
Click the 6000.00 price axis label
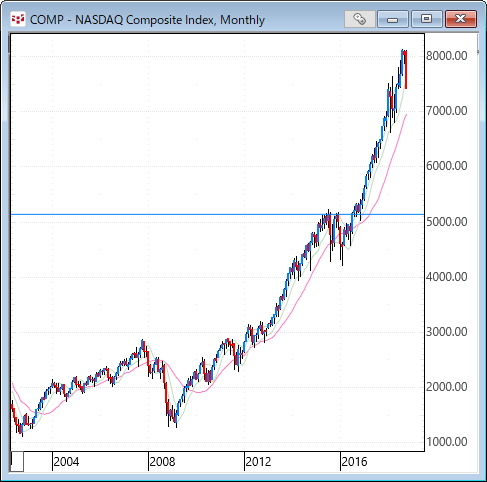(x=447, y=166)
